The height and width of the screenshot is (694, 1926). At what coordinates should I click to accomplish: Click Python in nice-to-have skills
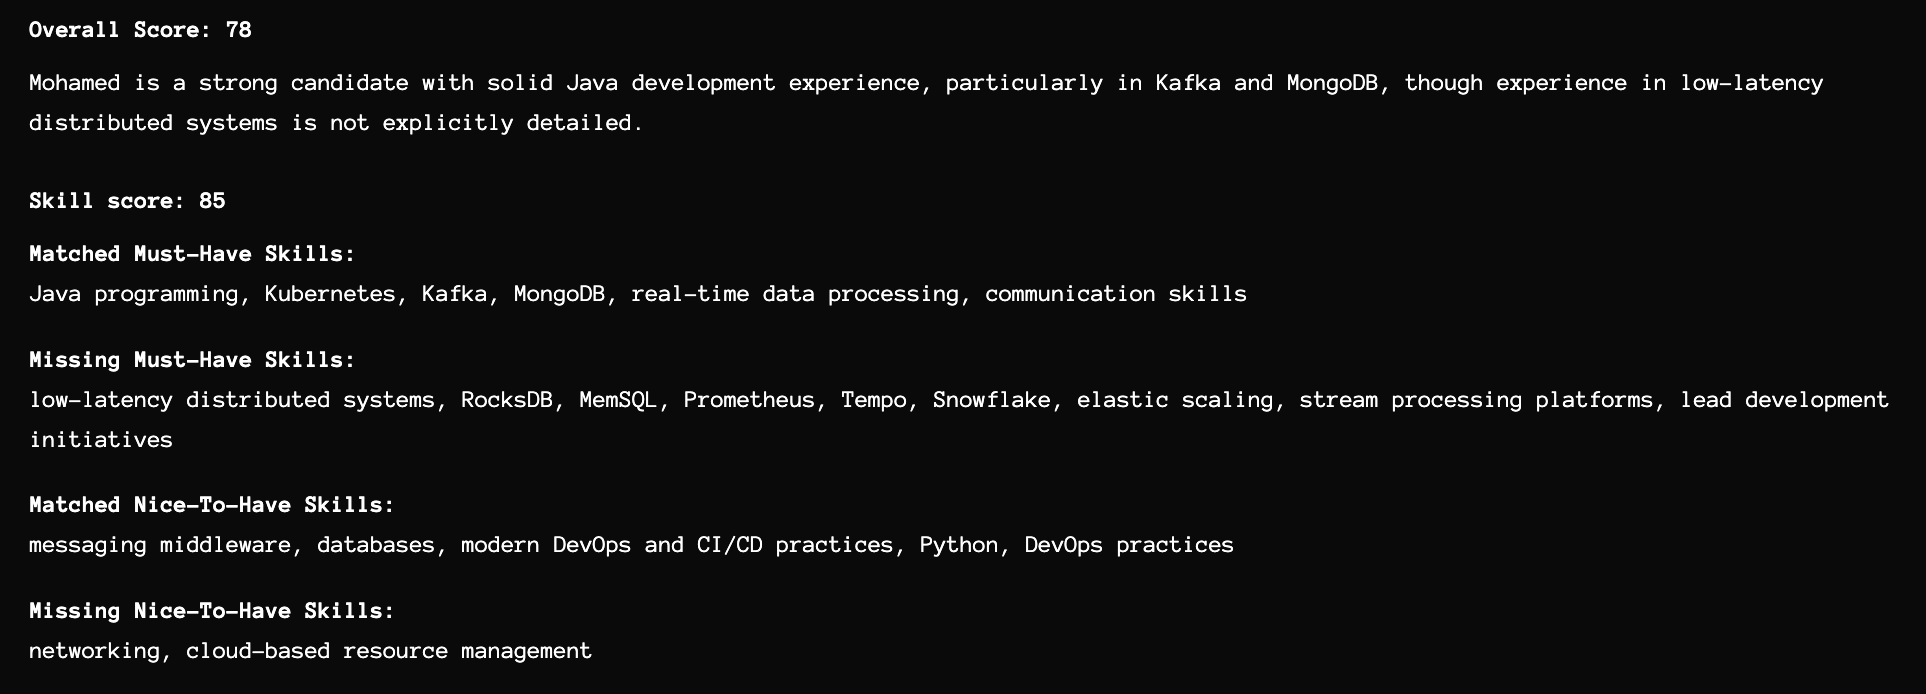point(958,545)
